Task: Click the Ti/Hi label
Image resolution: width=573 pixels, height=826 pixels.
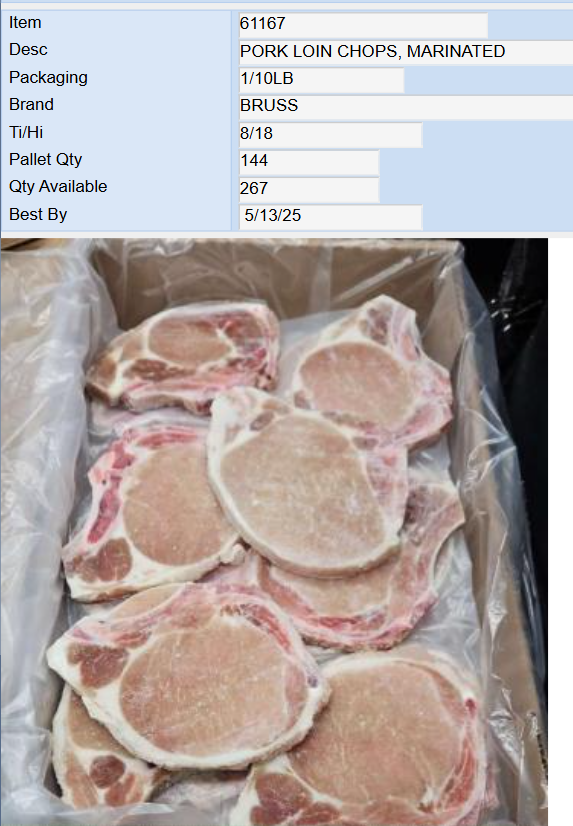Action: click(x=26, y=132)
